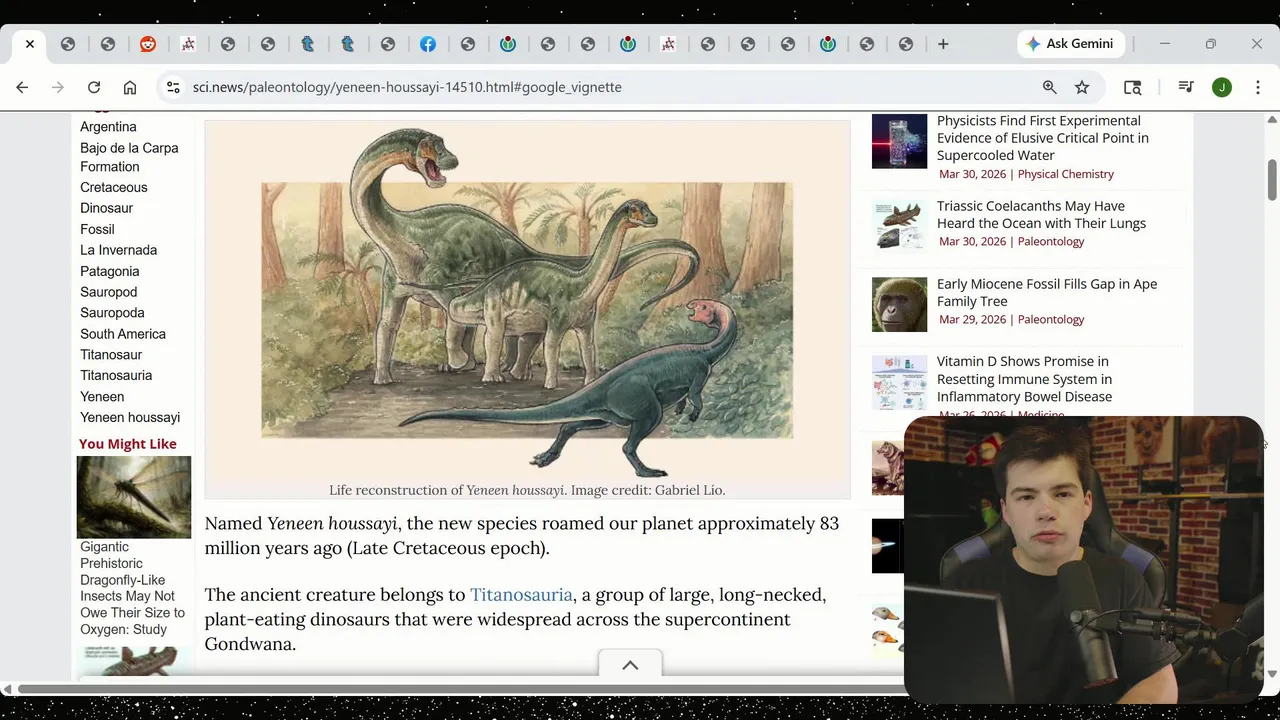The height and width of the screenshot is (720, 1280).
Task: Open Physical Chemistry category link
Action: [1065, 174]
